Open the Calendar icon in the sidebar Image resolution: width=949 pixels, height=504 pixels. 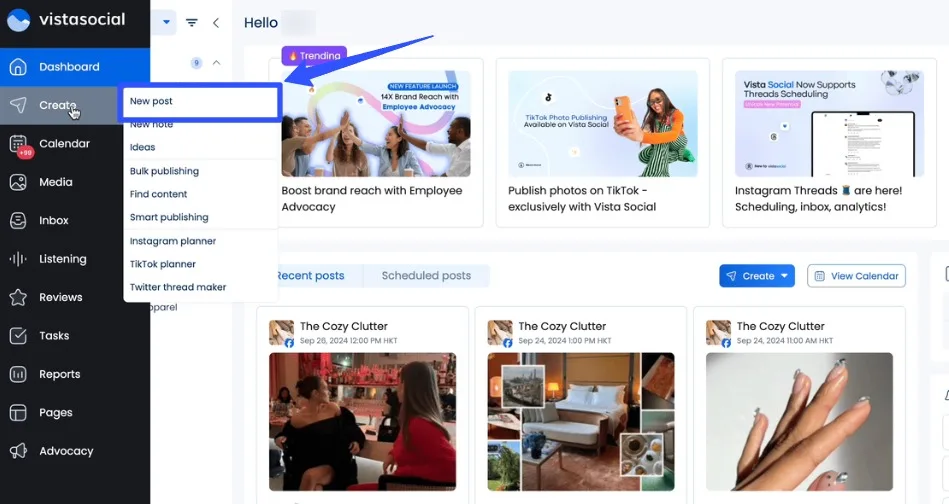[18, 144]
